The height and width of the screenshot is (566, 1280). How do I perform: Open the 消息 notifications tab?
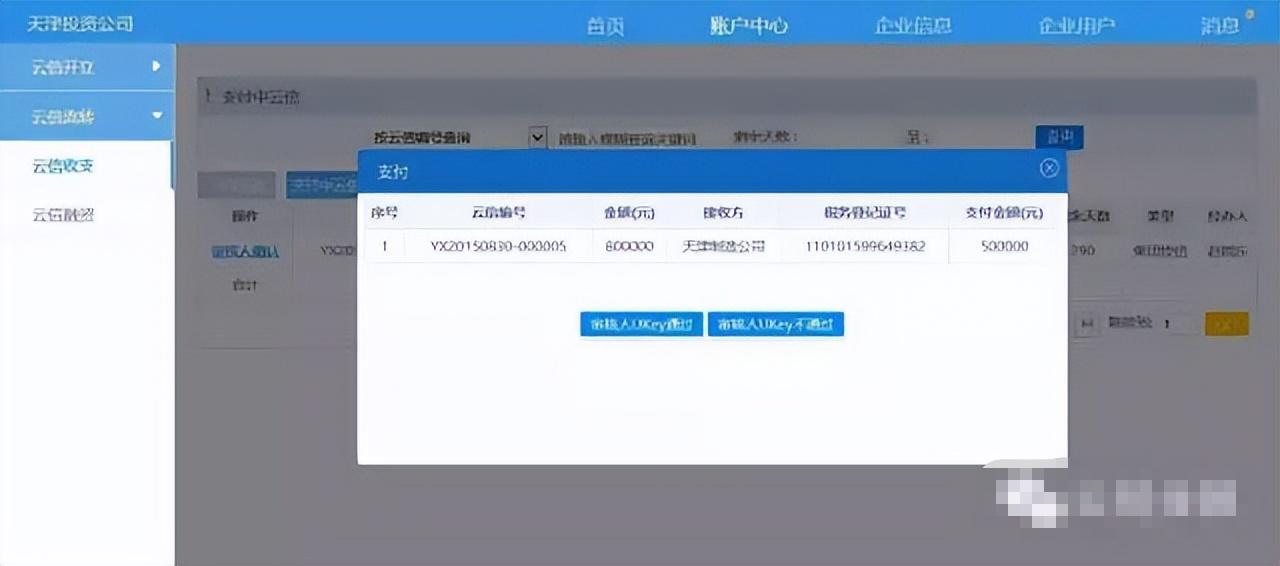click(x=1221, y=26)
